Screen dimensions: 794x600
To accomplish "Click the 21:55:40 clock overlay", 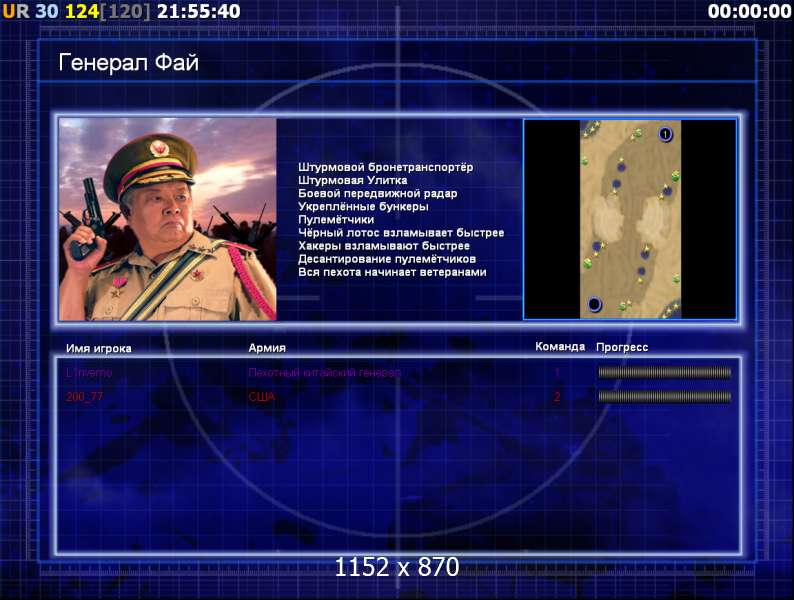I will (x=198, y=11).
